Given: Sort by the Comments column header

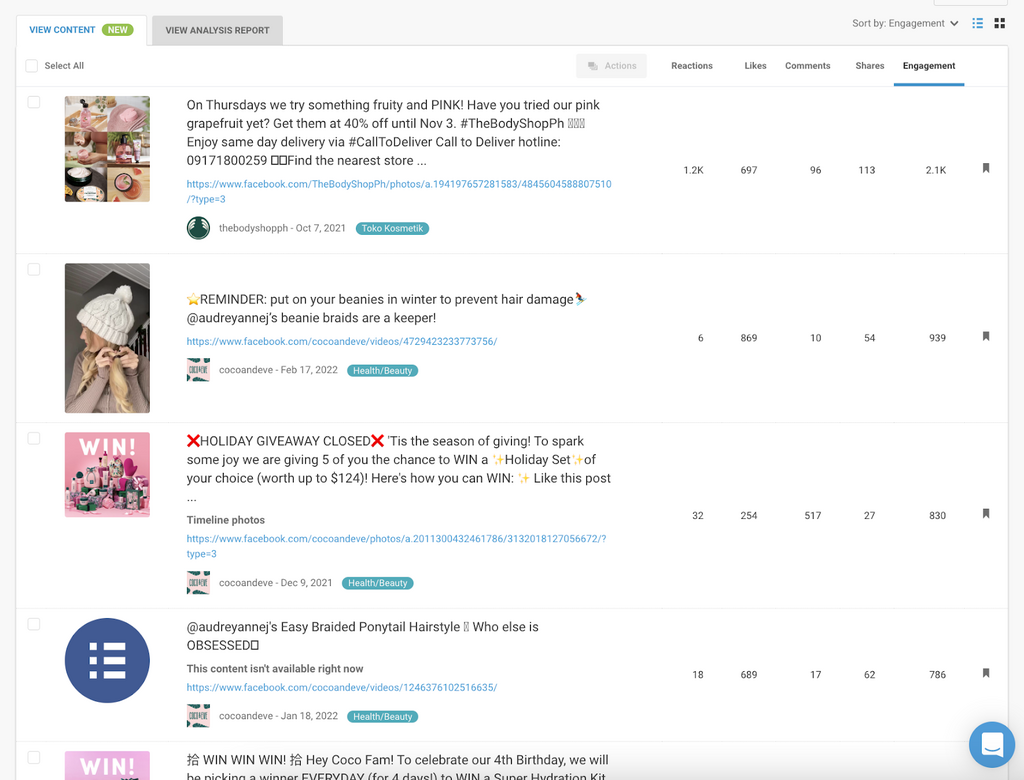Looking at the screenshot, I should point(807,66).
